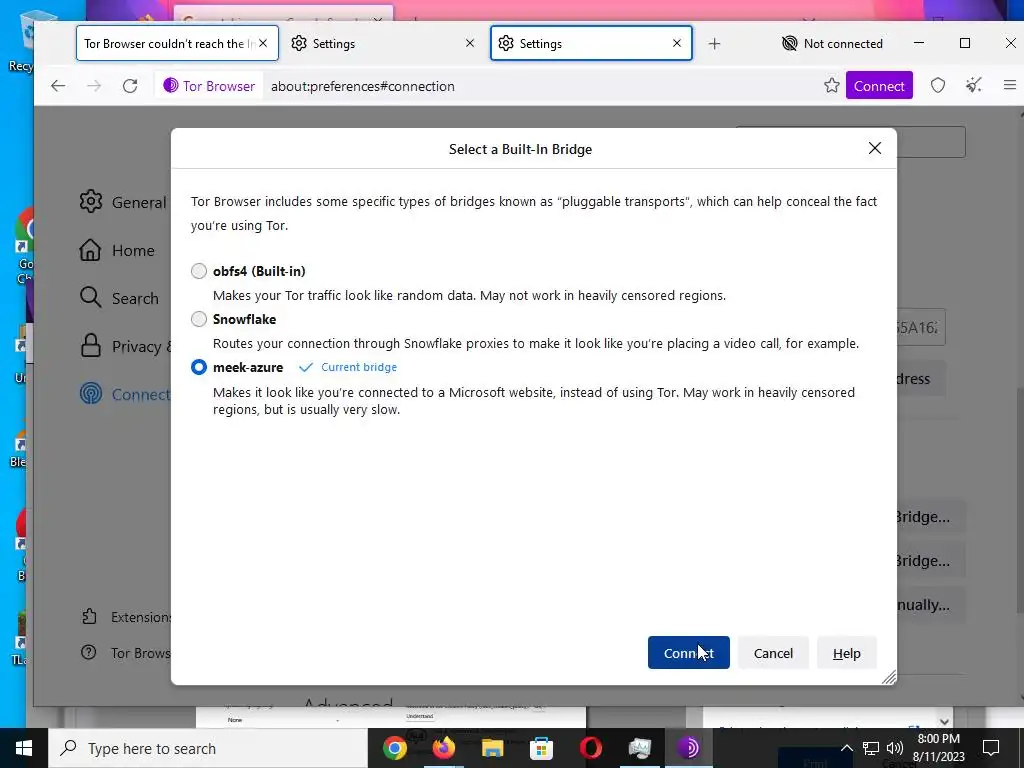Click the blue Connect button in dialog
Image resolution: width=1024 pixels, height=768 pixels.
click(688, 652)
